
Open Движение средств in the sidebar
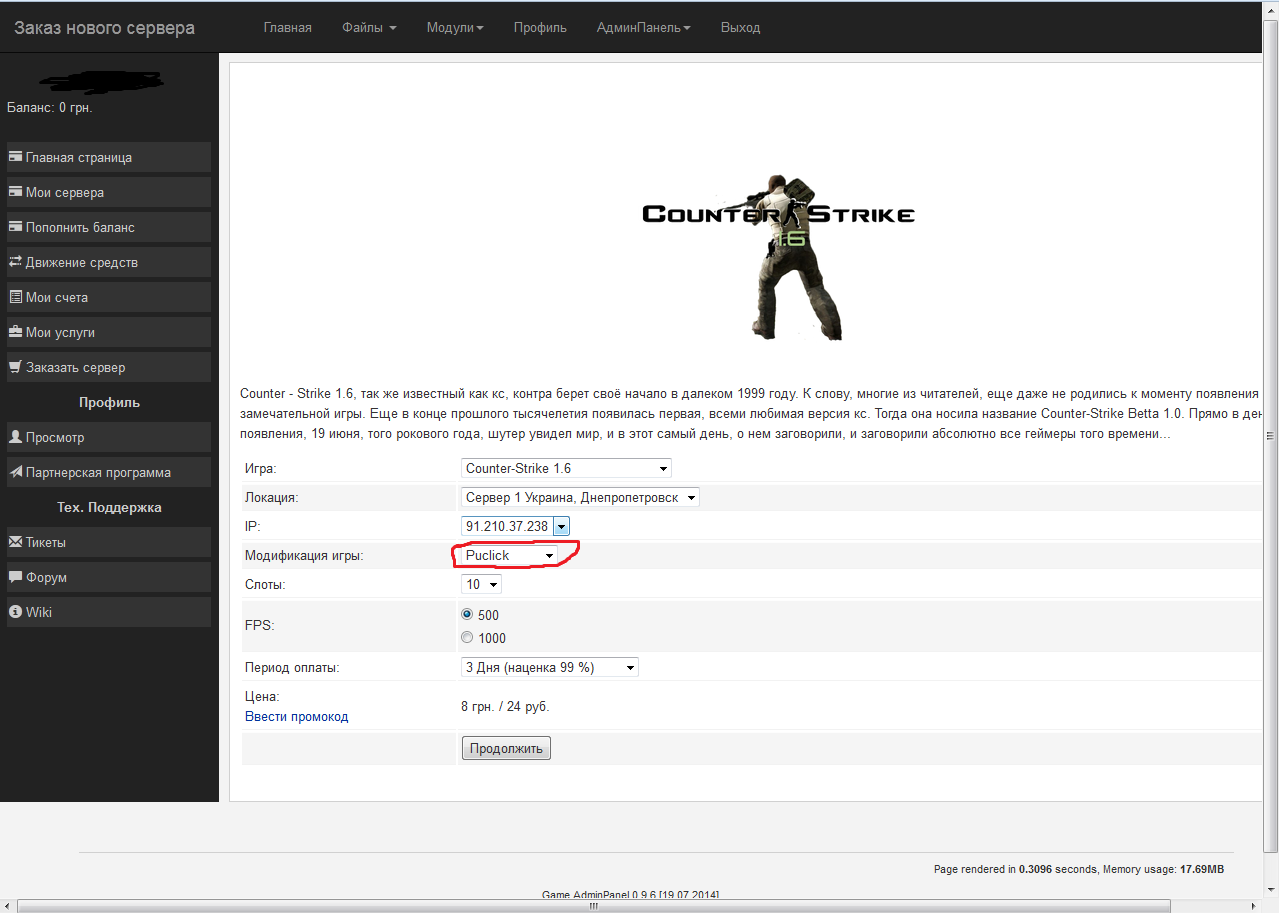tap(109, 262)
